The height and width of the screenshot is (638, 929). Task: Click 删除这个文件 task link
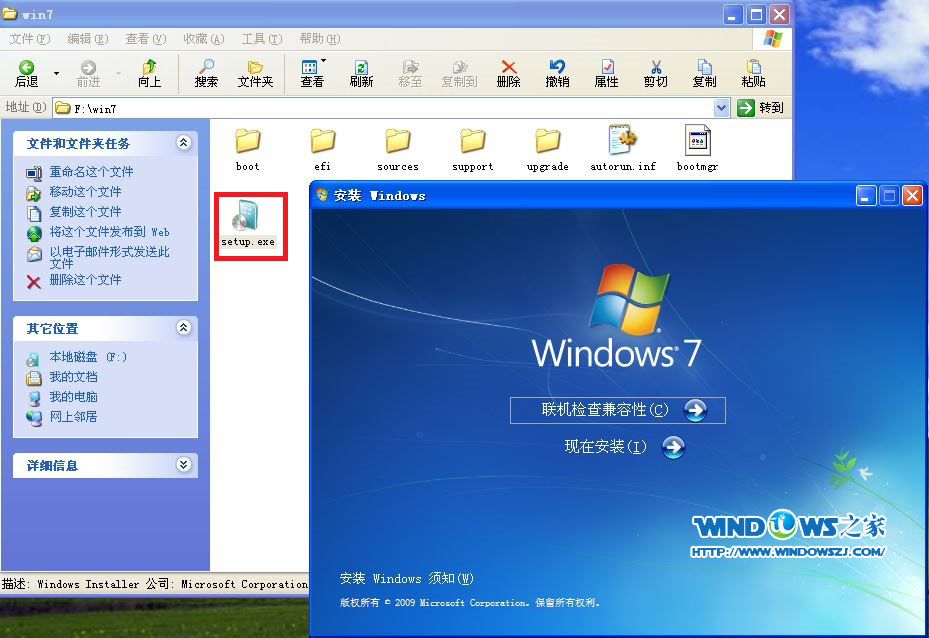(x=85, y=280)
